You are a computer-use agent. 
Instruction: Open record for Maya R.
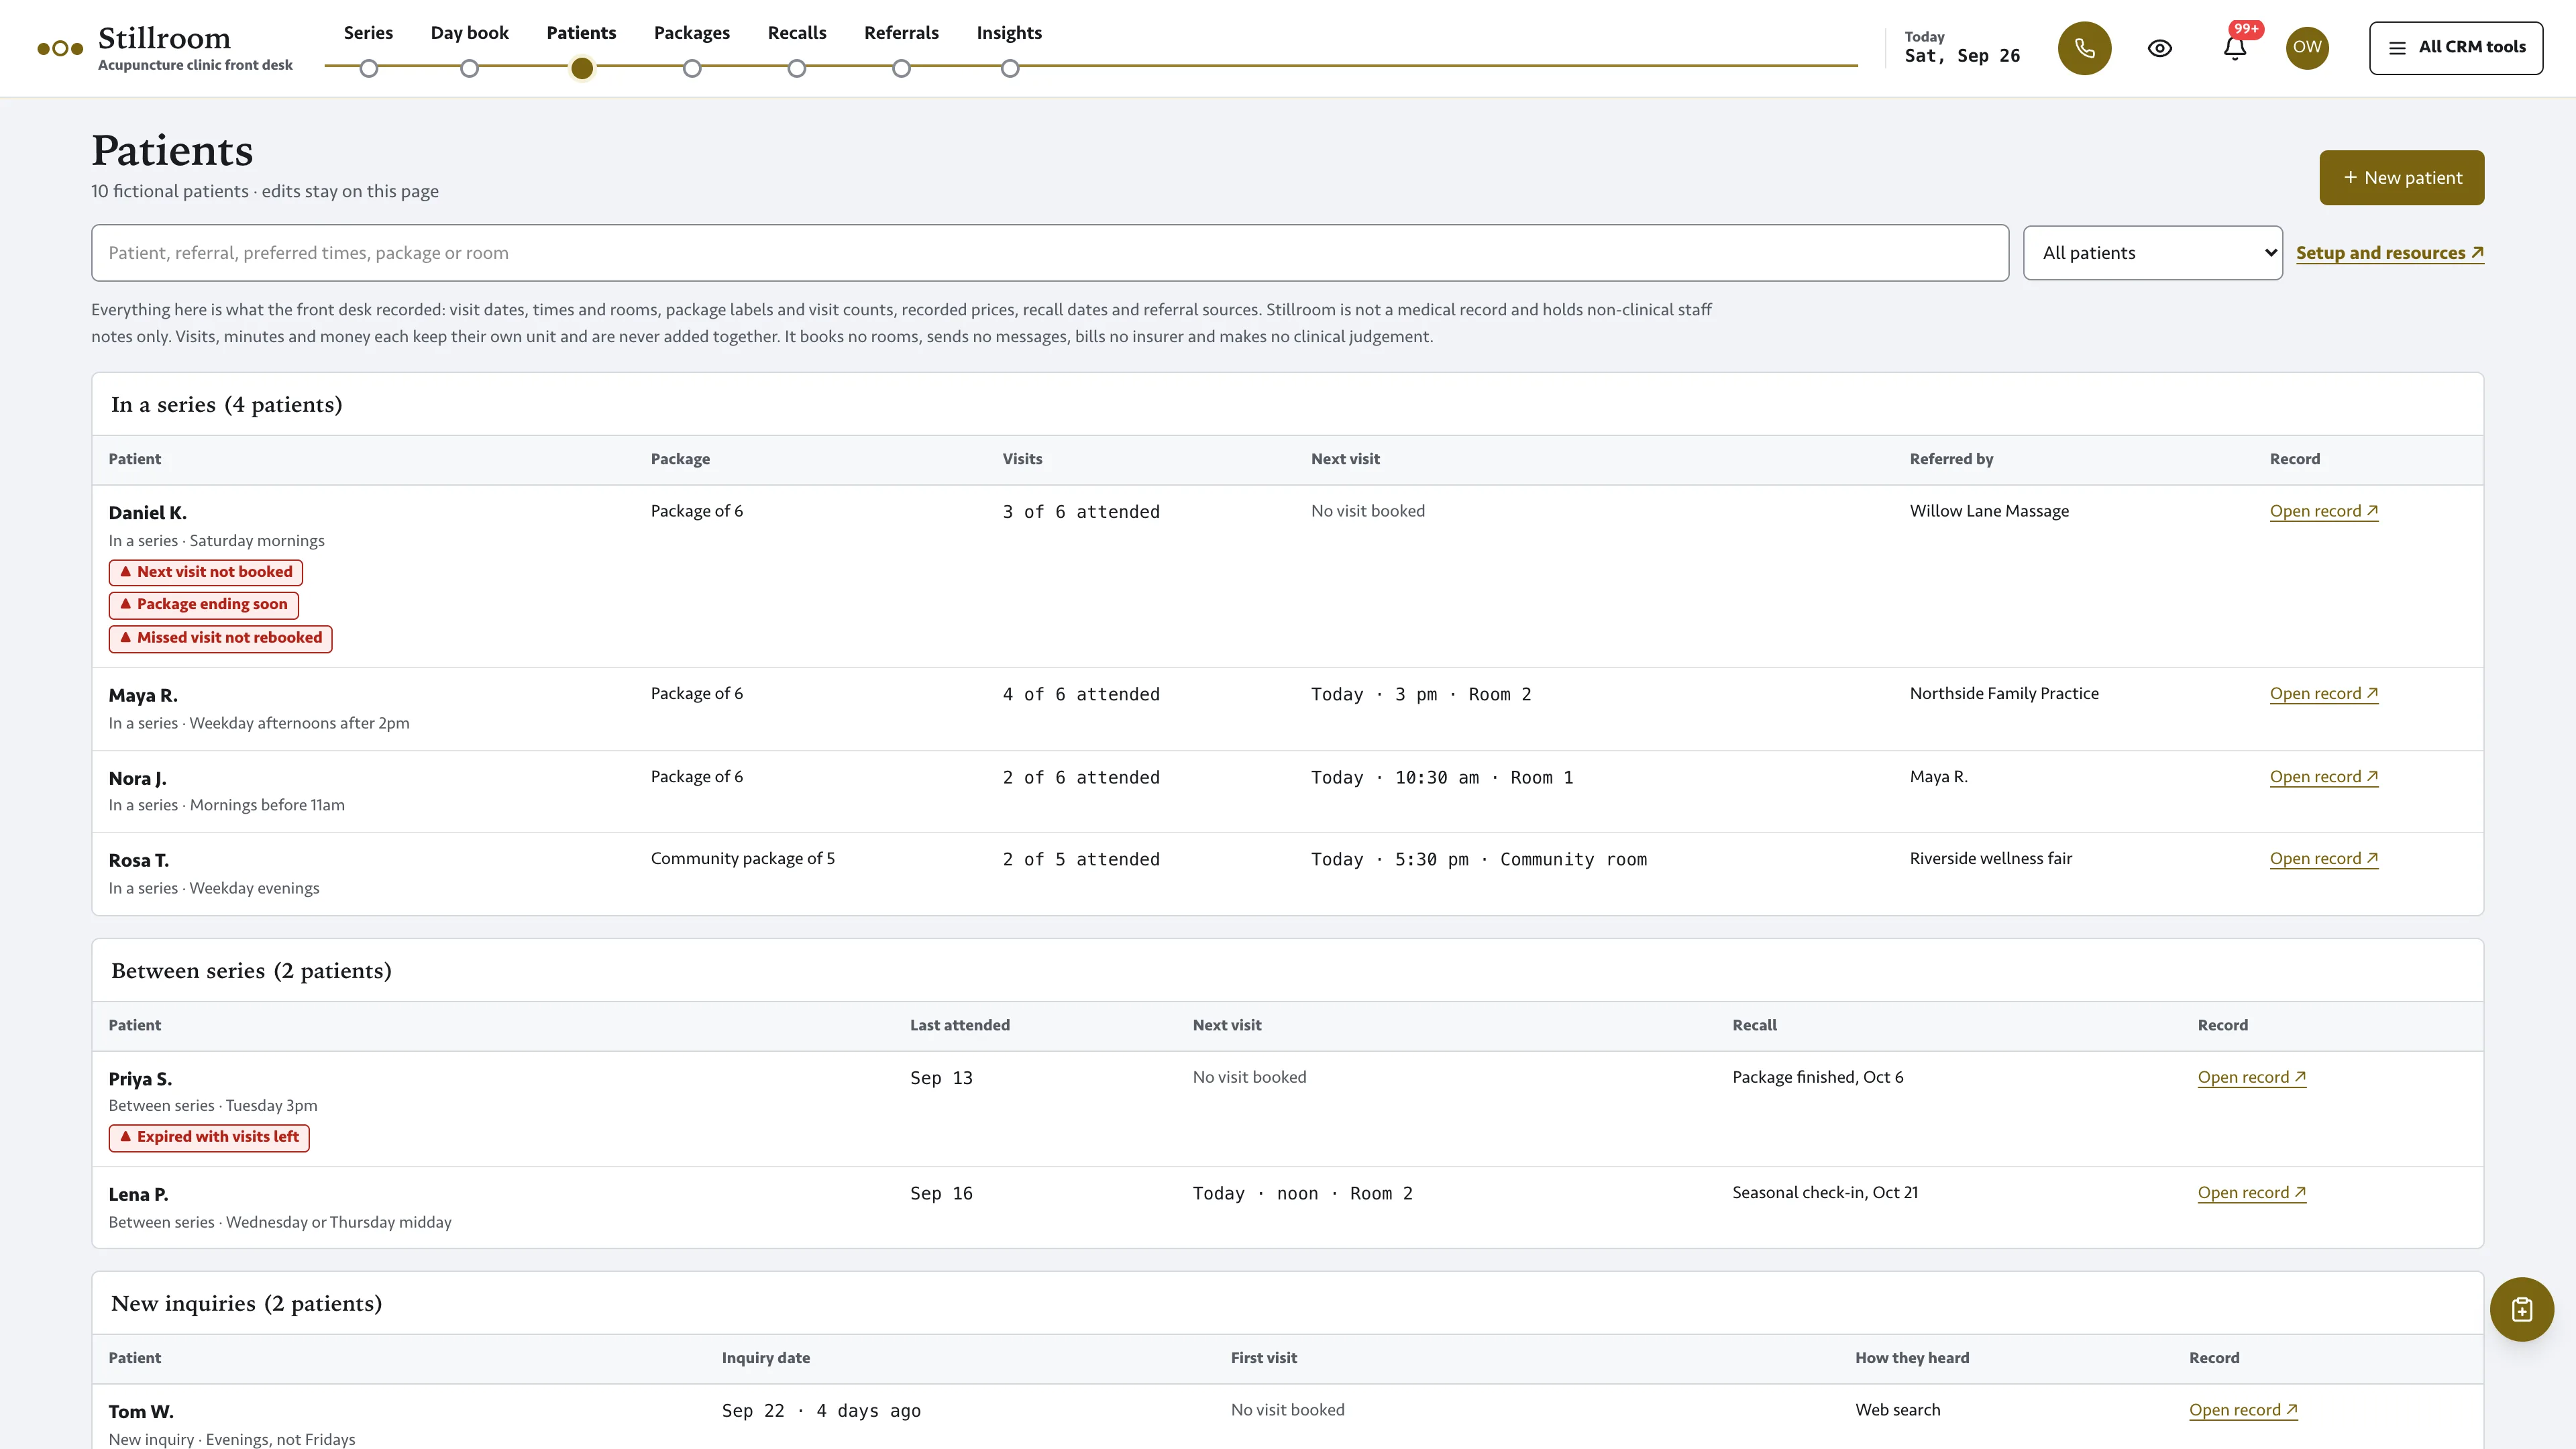point(2323,694)
